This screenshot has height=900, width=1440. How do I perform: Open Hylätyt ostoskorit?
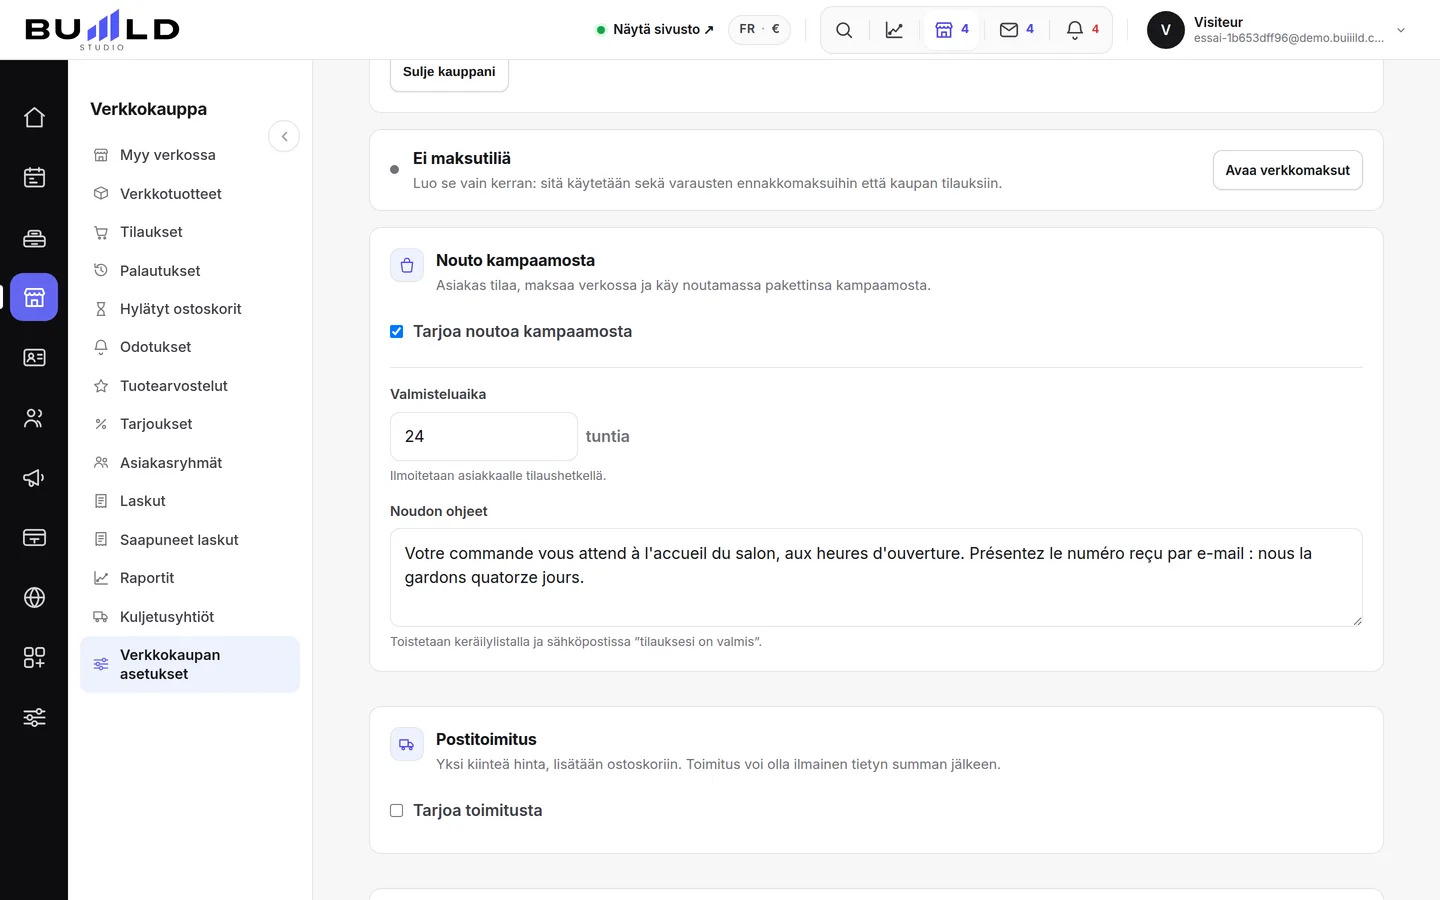coord(190,309)
